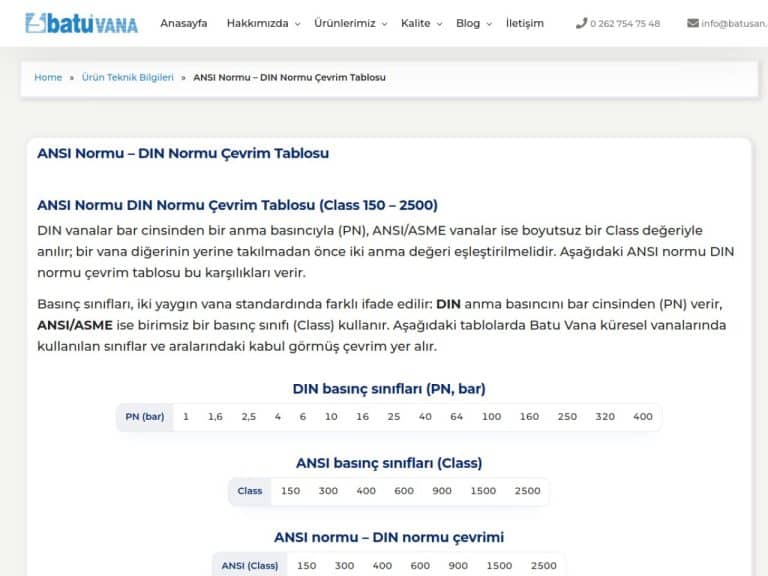The height and width of the screenshot is (576, 768).
Task: Click the PN value 400 cell
Action: (643, 417)
